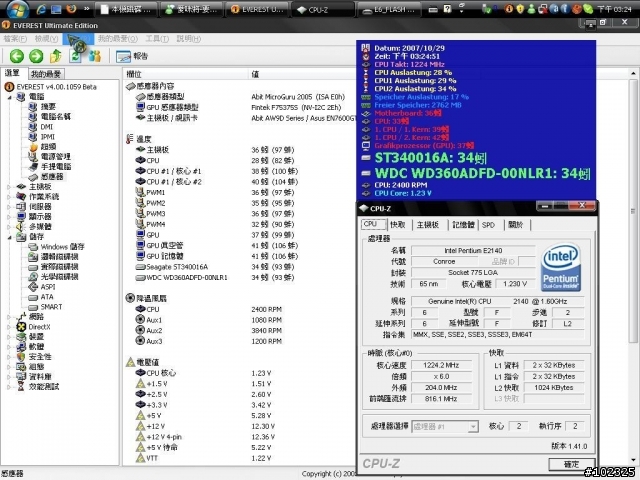Expand the 顯示器 tree node

tap(9, 217)
